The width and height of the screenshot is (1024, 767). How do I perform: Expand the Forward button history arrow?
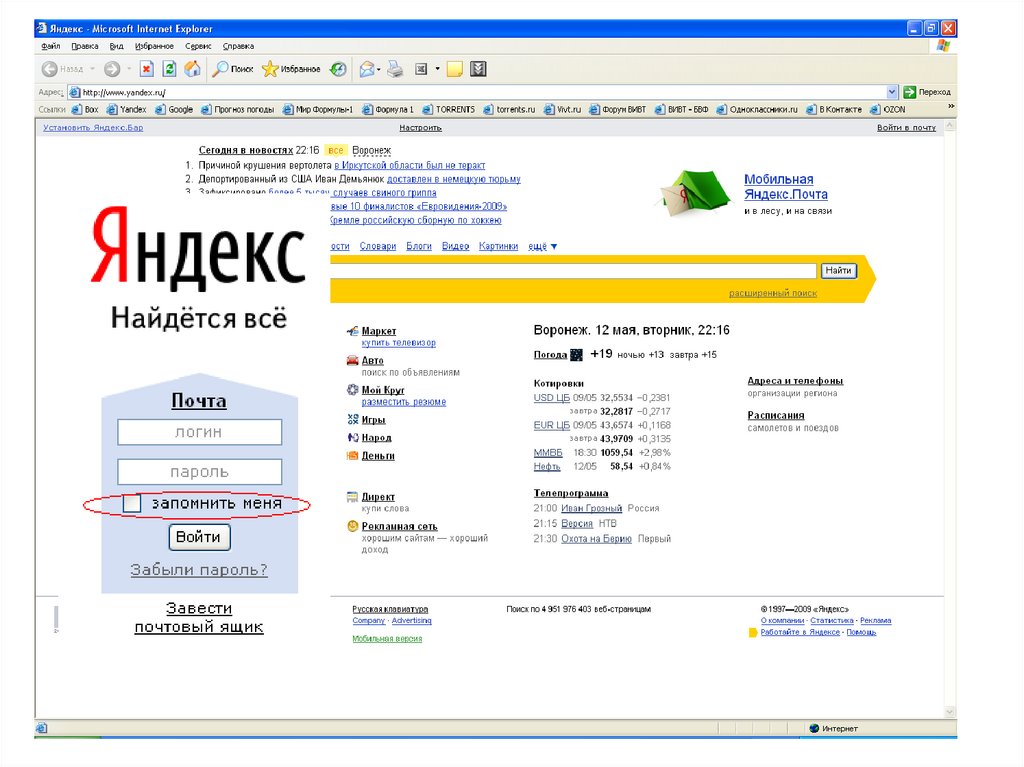click(129, 69)
